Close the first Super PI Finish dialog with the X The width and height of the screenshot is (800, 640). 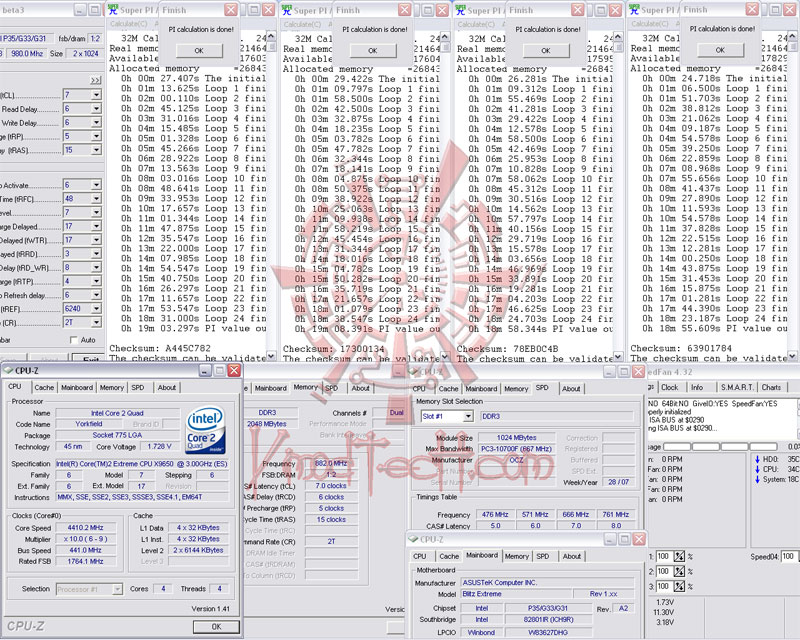(x=231, y=10)
